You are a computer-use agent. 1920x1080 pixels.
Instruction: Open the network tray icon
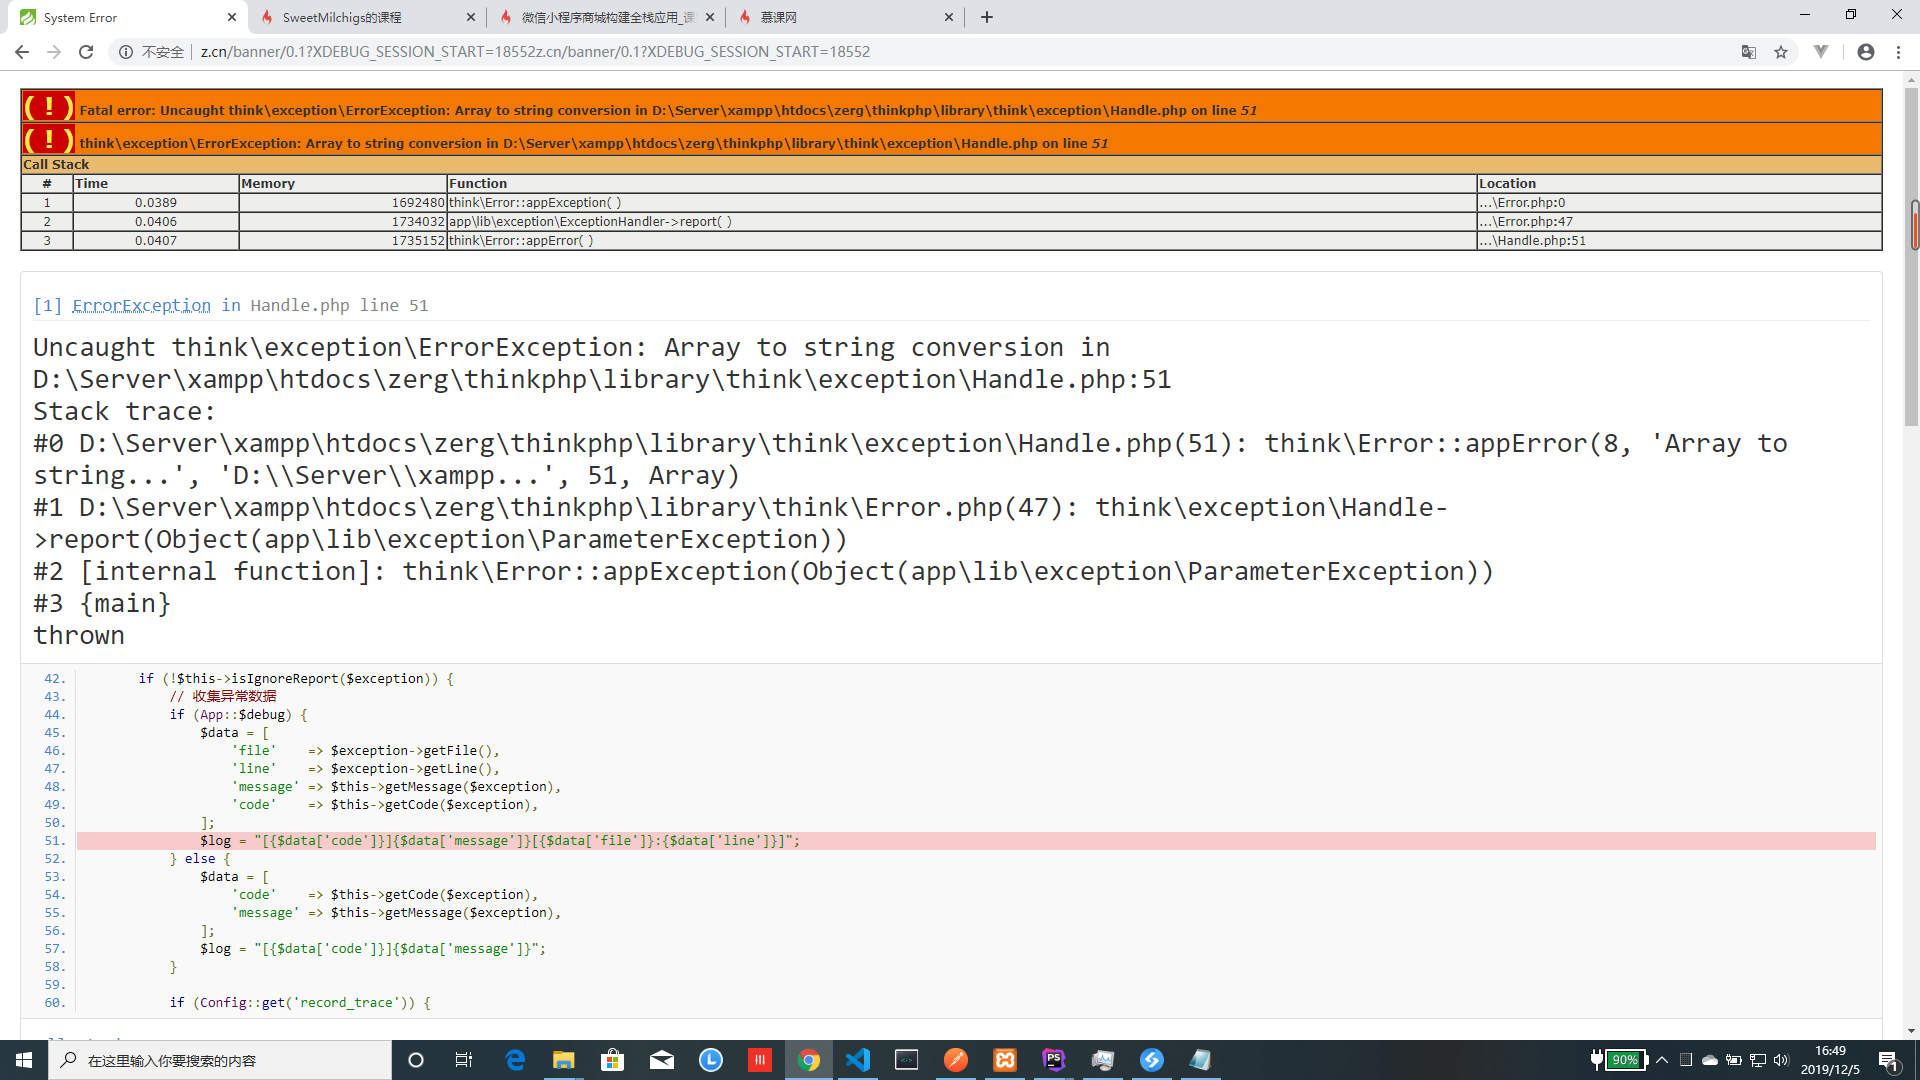click(1758, 1060)
